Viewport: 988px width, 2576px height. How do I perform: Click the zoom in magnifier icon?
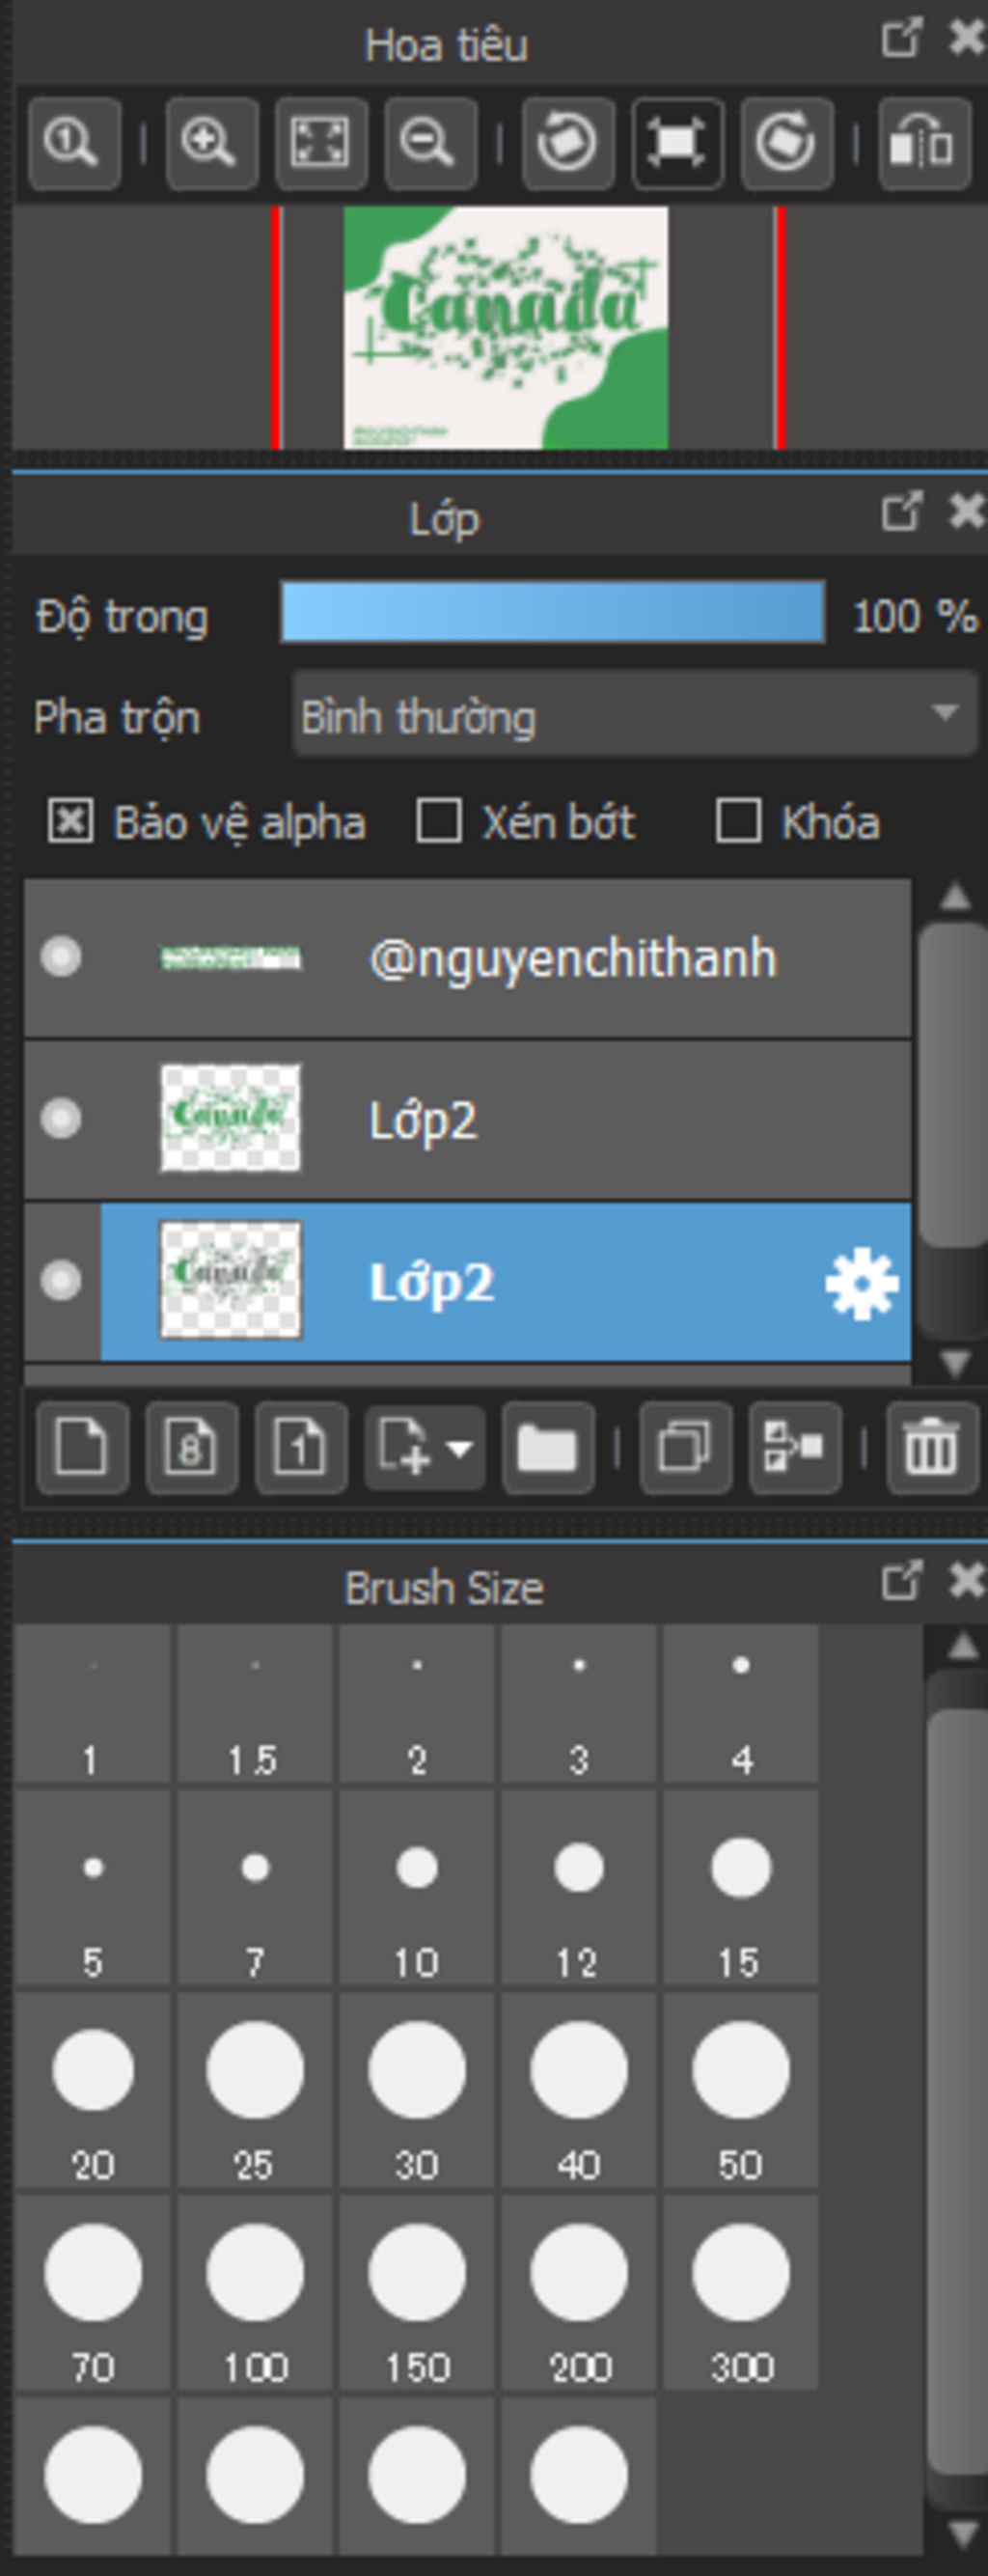(x=211, y=143)
